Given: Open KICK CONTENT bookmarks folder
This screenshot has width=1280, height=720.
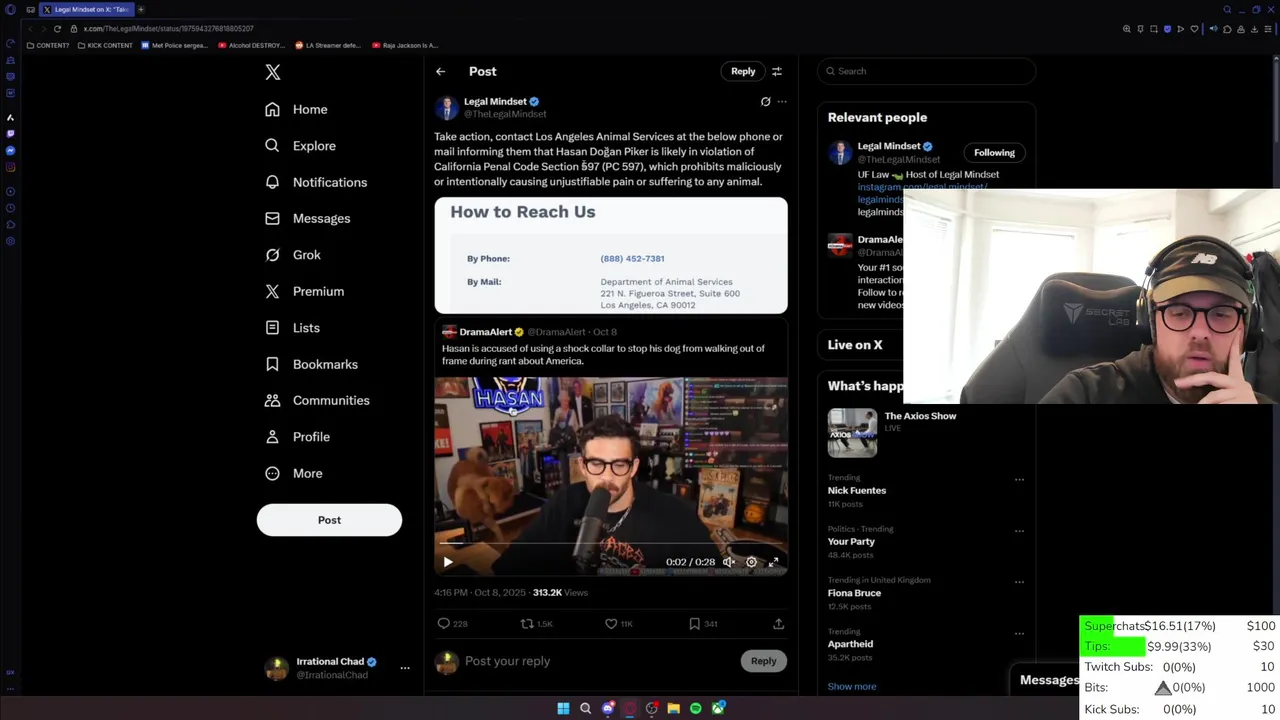Looking at the screenshot, I should pyautogui.click(x=106, y=45).
